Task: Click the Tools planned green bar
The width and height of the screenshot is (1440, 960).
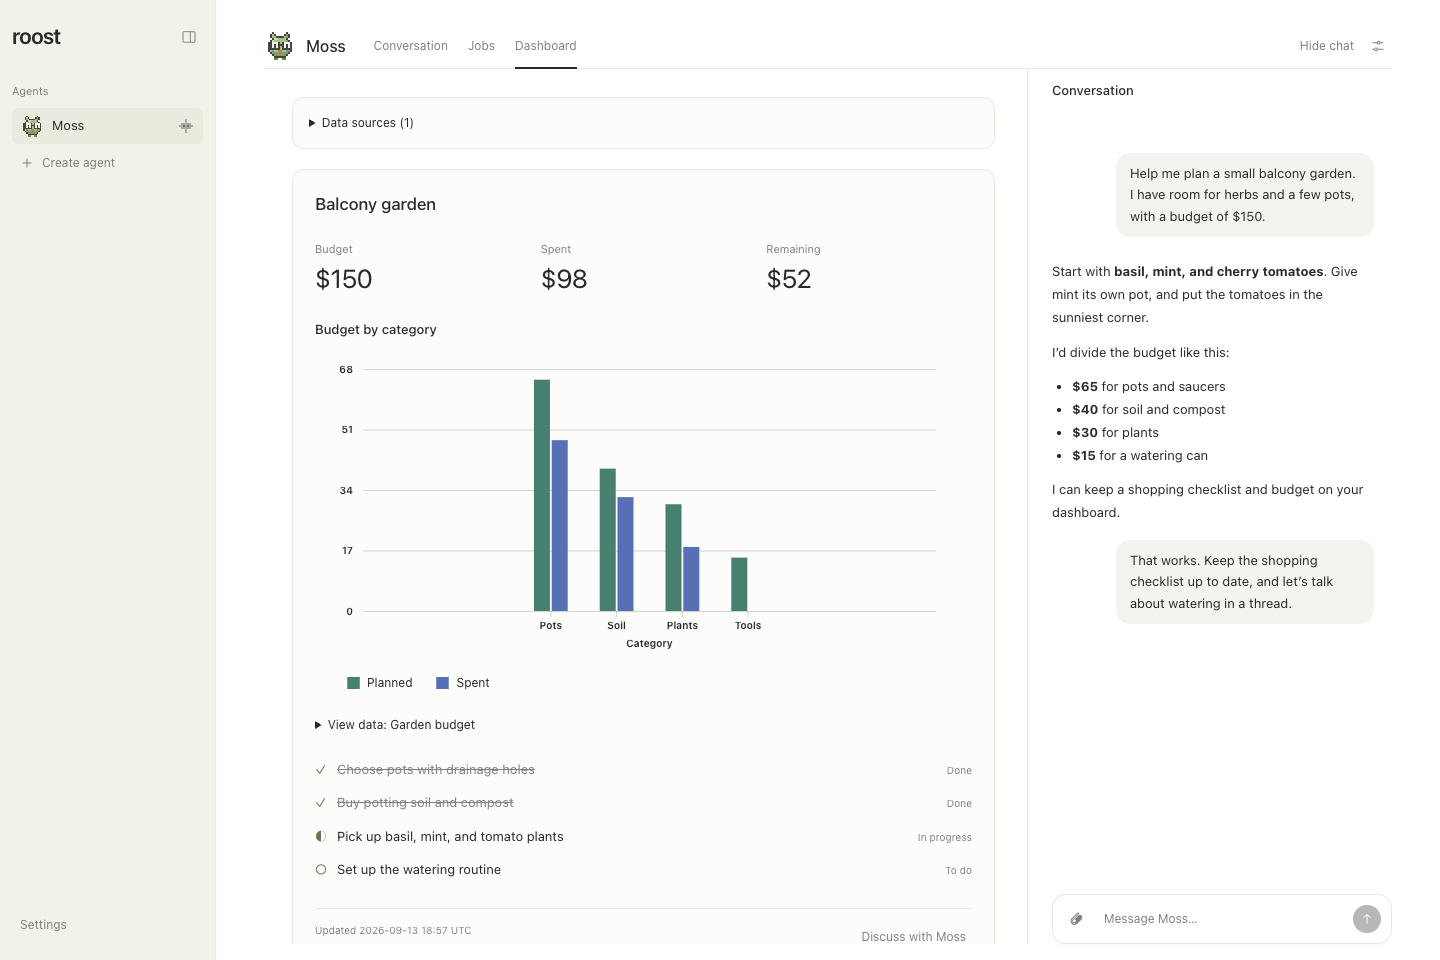Action: coord(739,584)
